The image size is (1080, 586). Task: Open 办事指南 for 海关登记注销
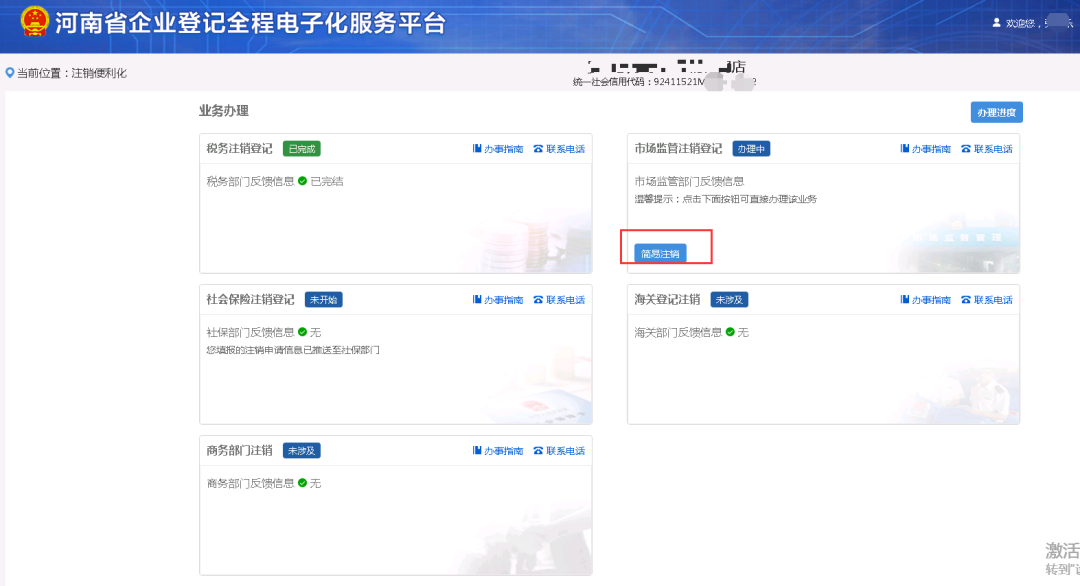point(925,300)
